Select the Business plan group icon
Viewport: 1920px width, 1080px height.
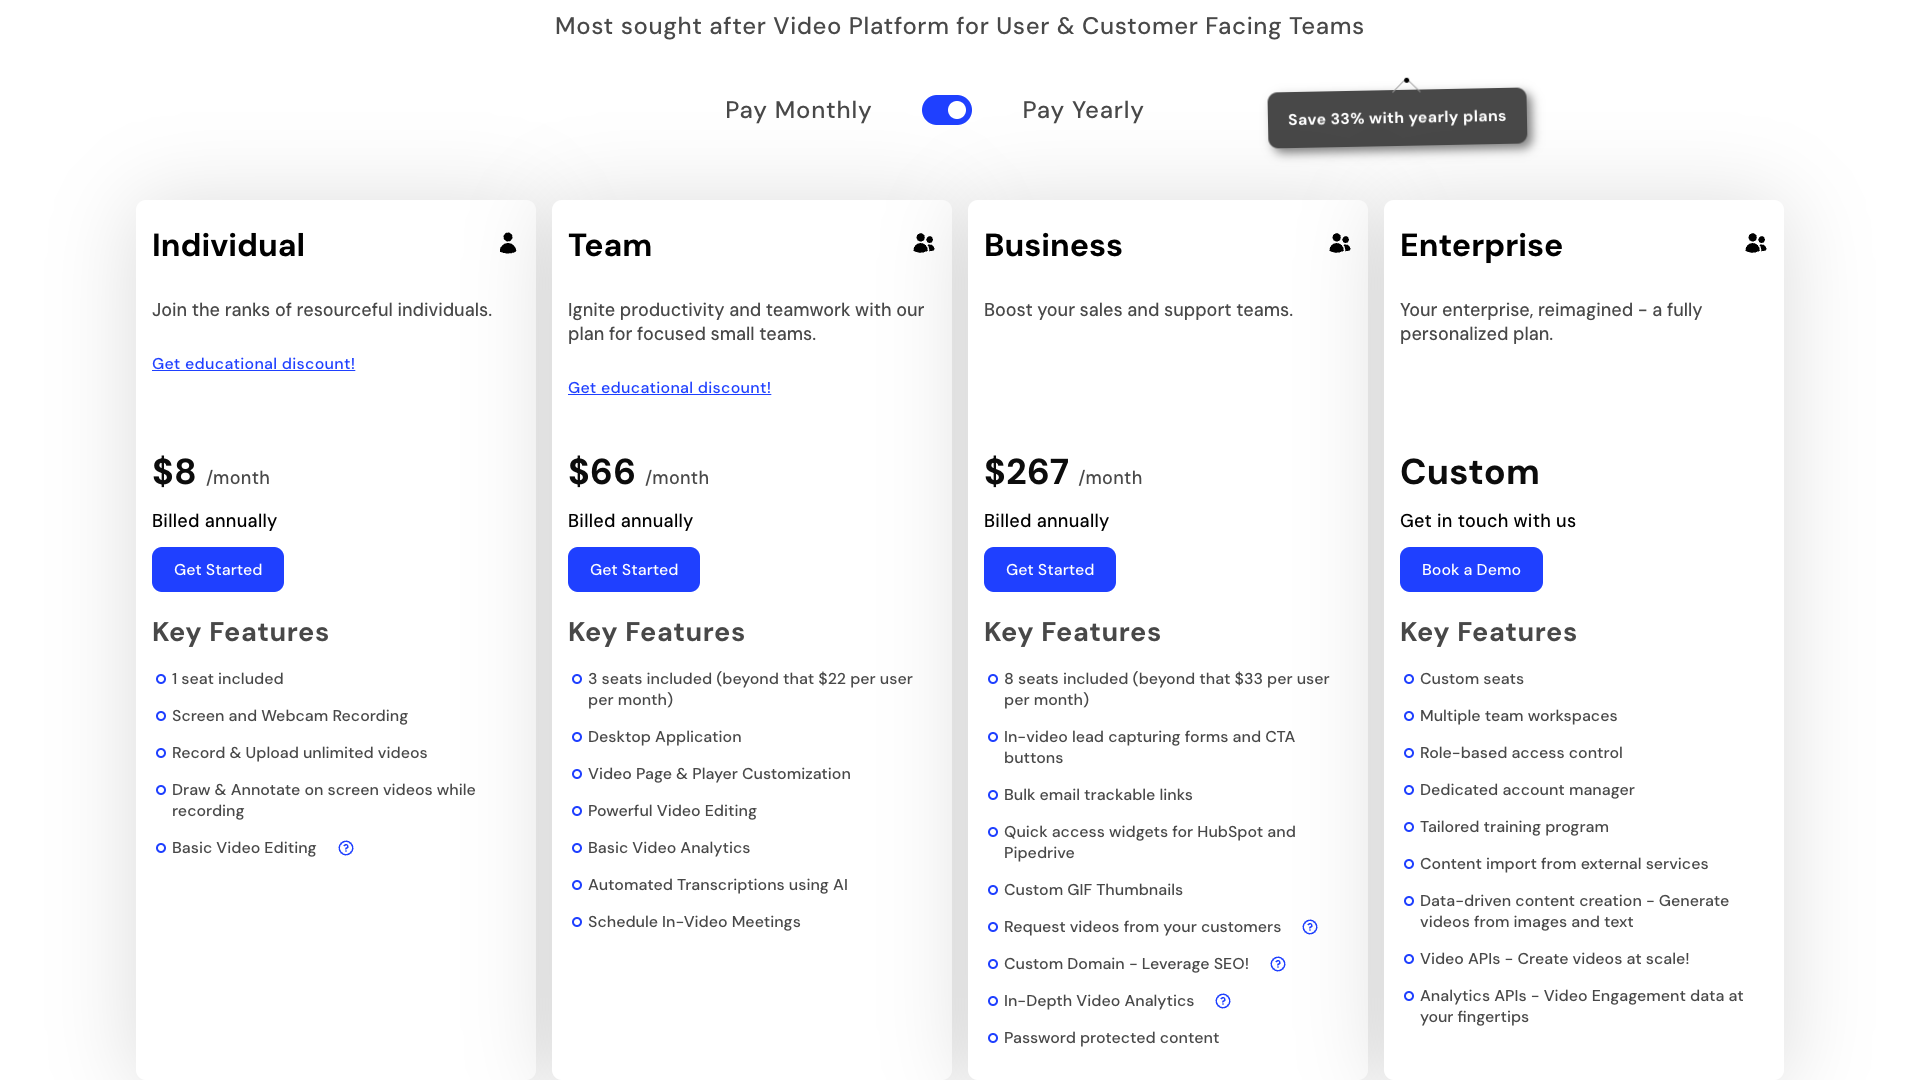coord(1340,243)
